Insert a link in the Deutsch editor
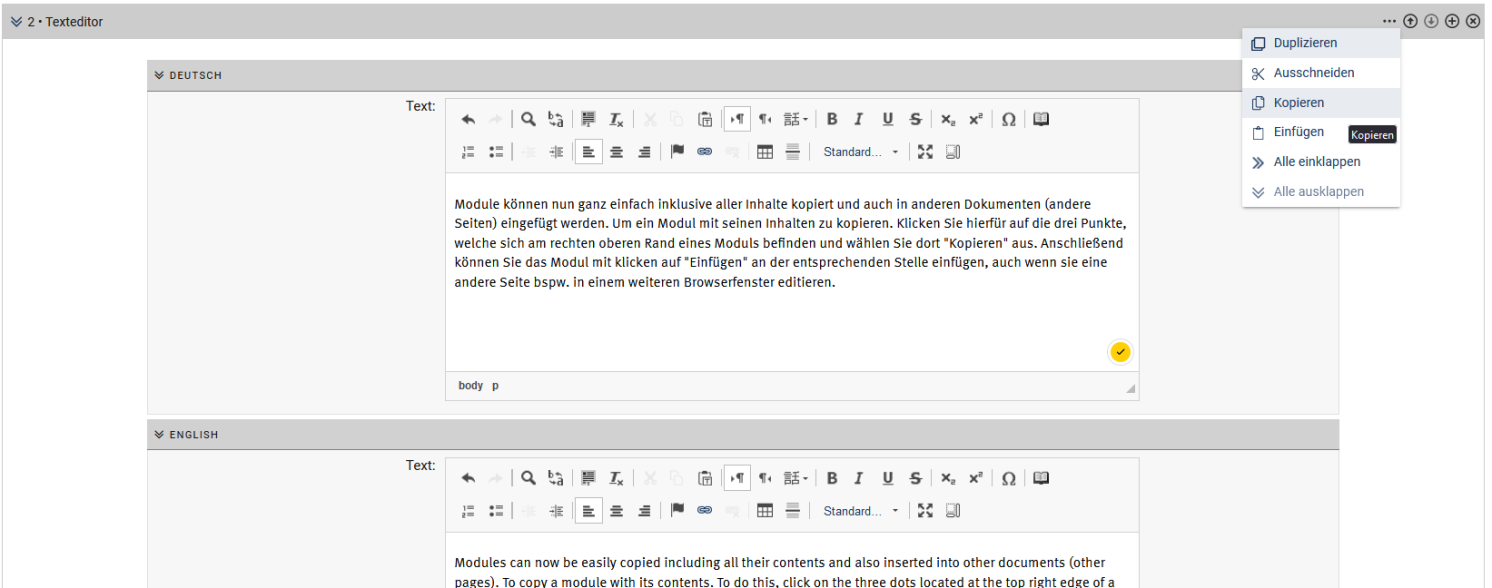The height and width of the screenshot is (588, 1492). pos(704,152)
